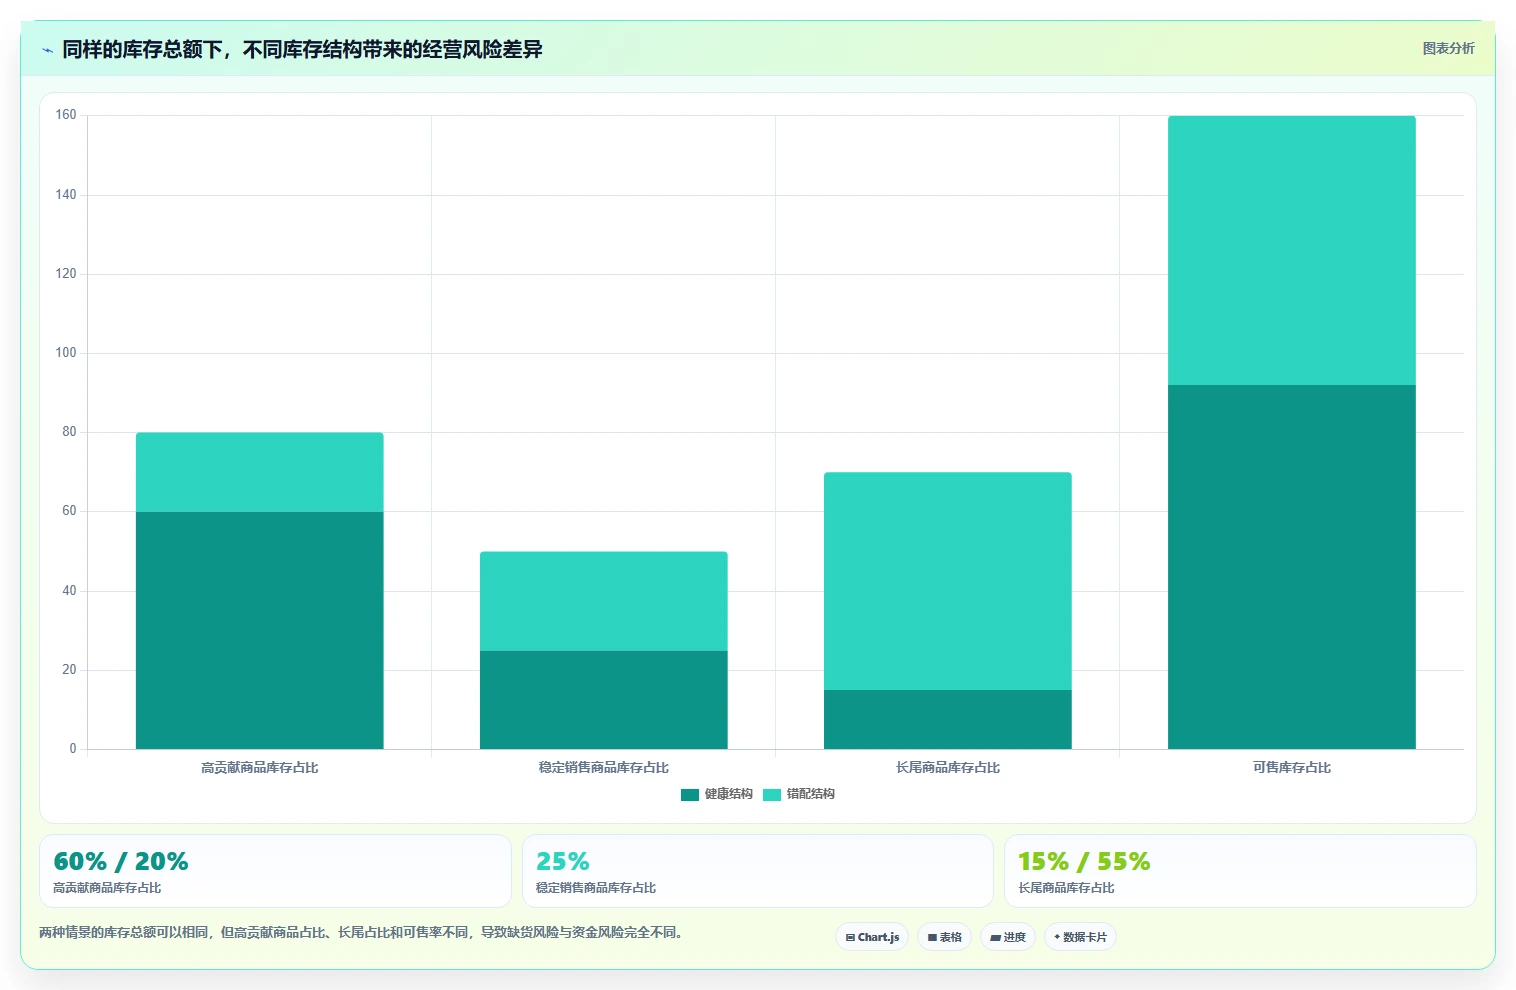Click the 长尾商品库存占比 x-axis label
1516x990 pixels.
pos(948,768)
